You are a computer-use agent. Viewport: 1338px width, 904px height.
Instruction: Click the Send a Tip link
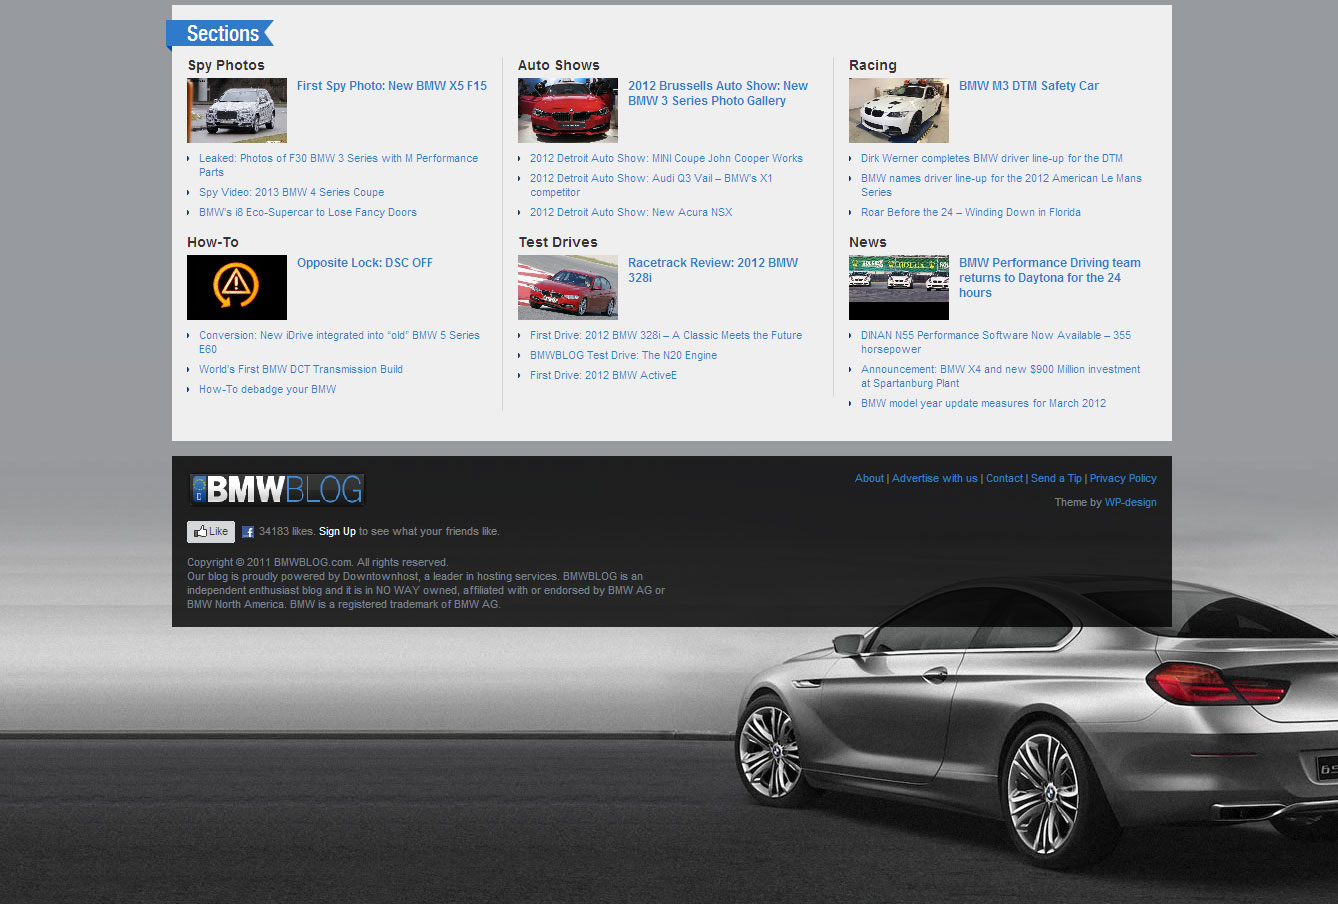[x=1056, y=478]
